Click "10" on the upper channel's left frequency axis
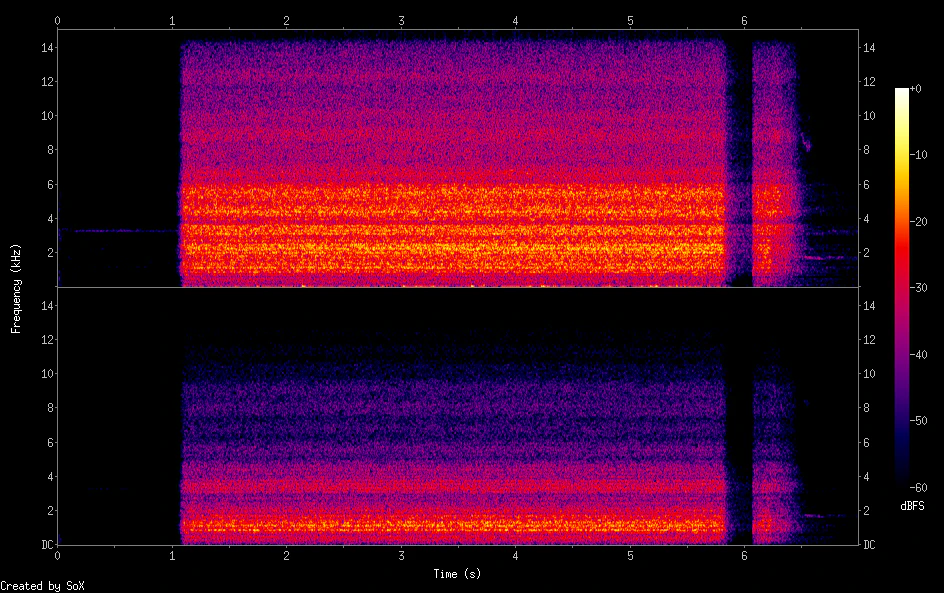This screenshot has height=593, width=944. pos(47,116)
